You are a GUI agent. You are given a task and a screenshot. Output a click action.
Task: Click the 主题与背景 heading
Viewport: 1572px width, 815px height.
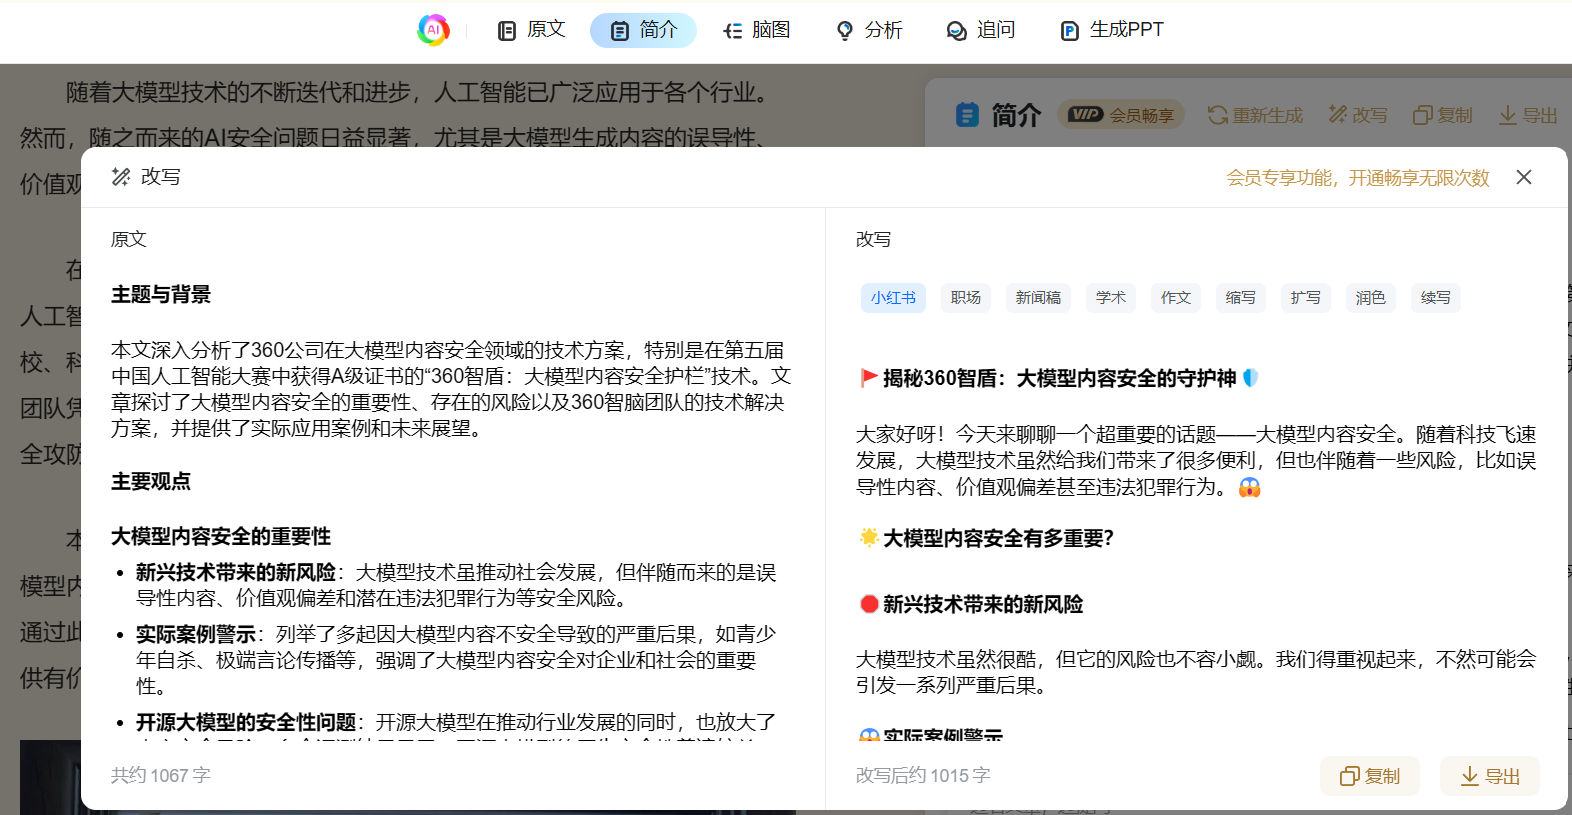[x=161, y=295]
